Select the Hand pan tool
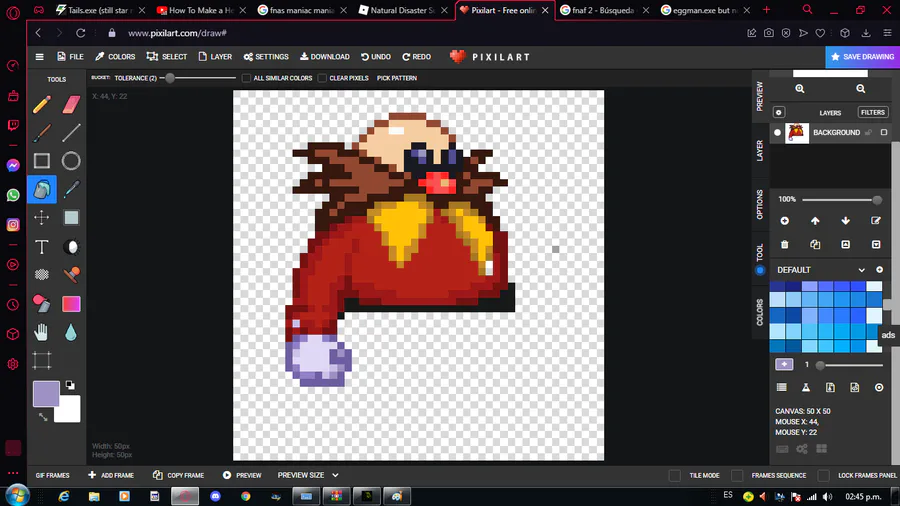 point(42,332)
